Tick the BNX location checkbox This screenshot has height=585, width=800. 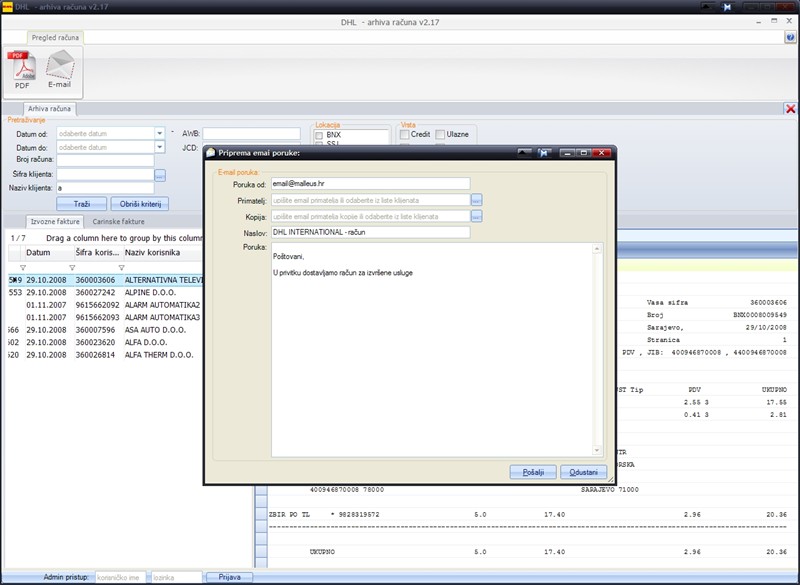319,135
